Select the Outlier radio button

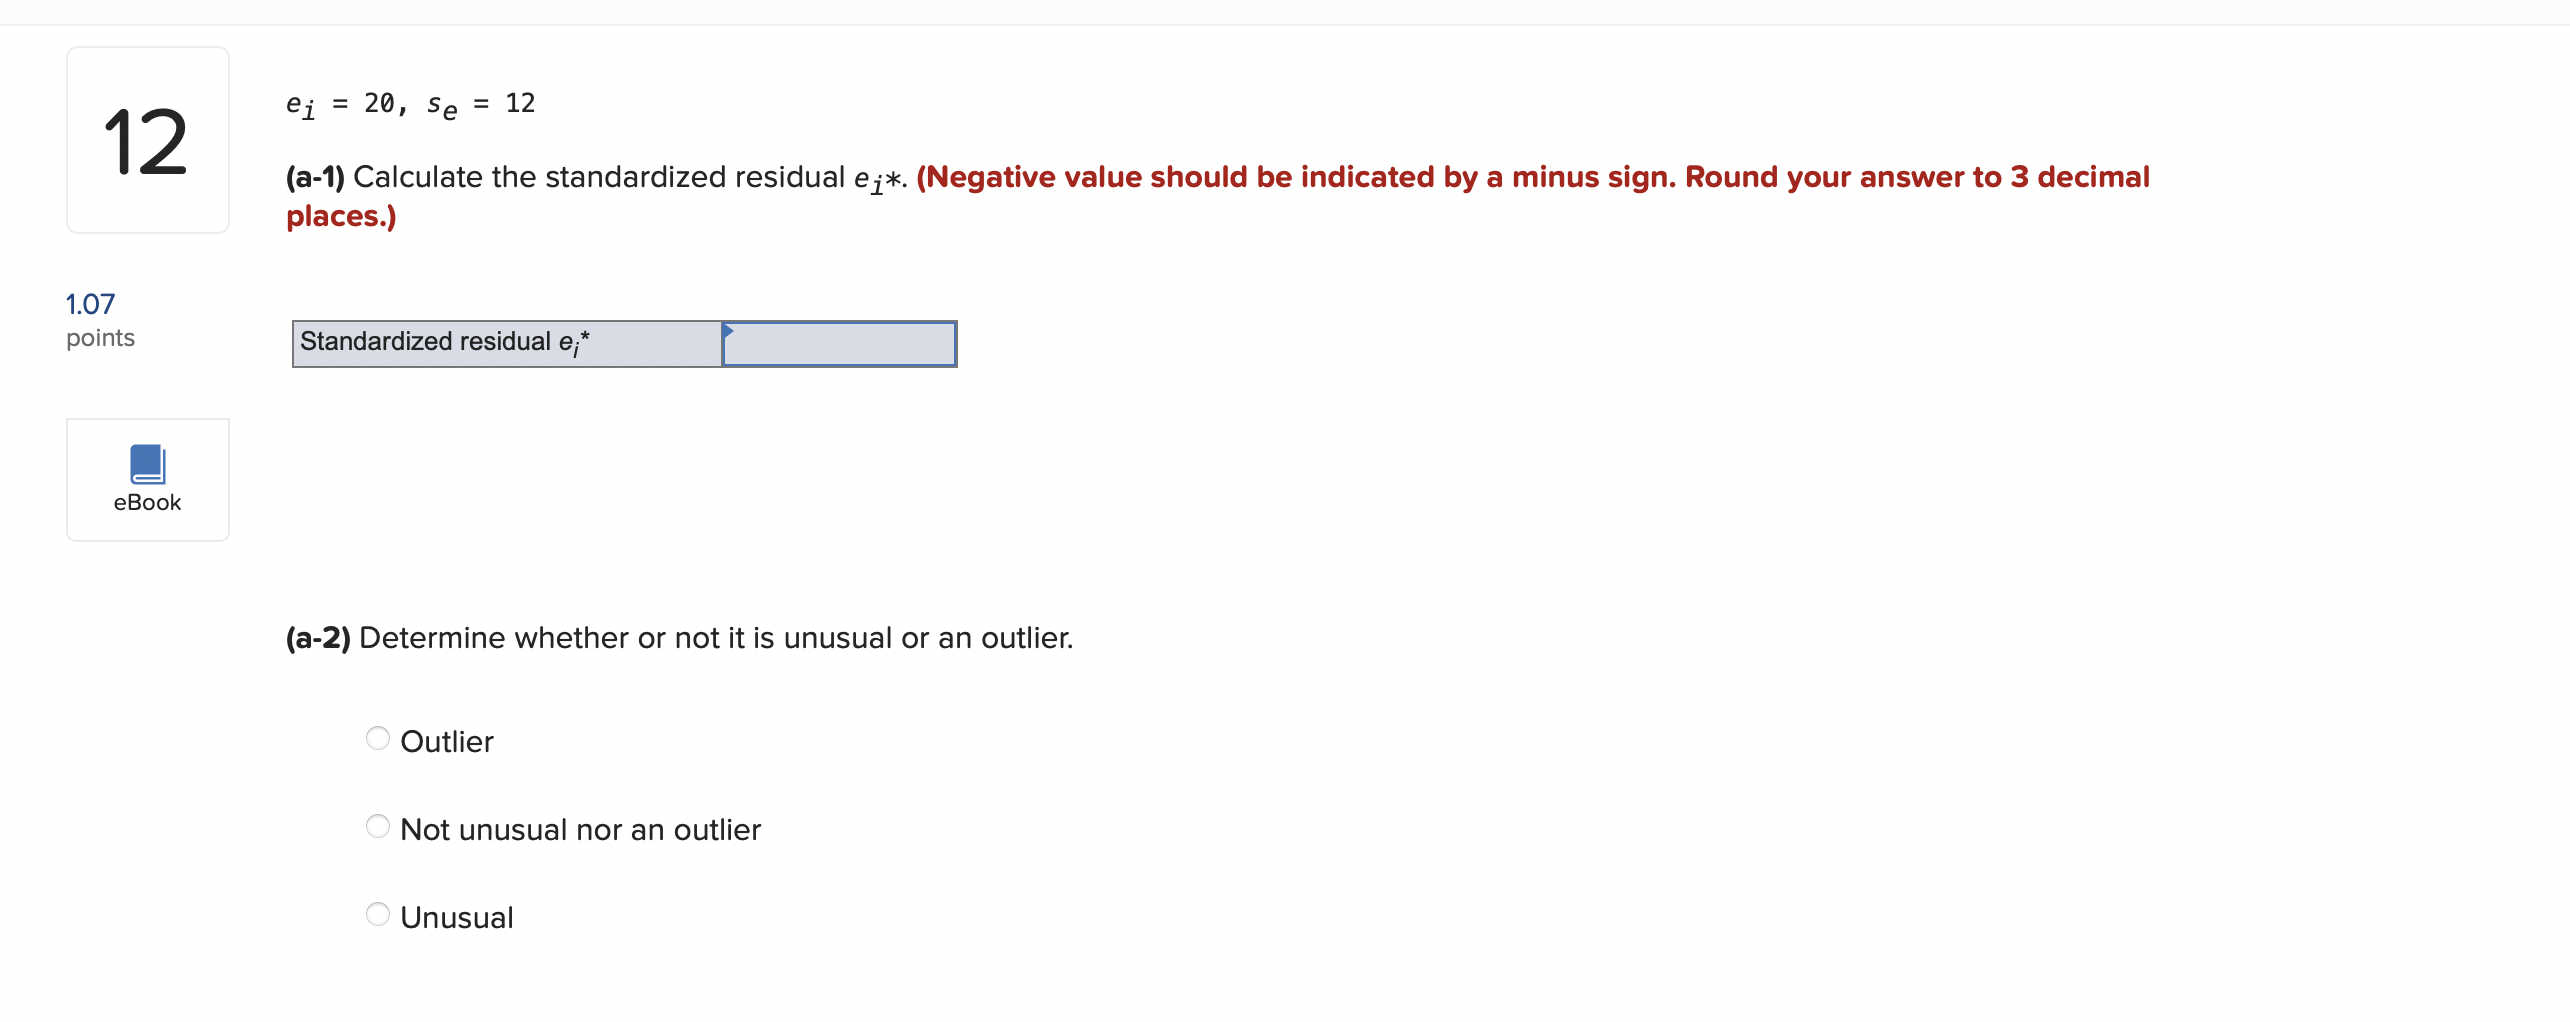tap(377, 738)
